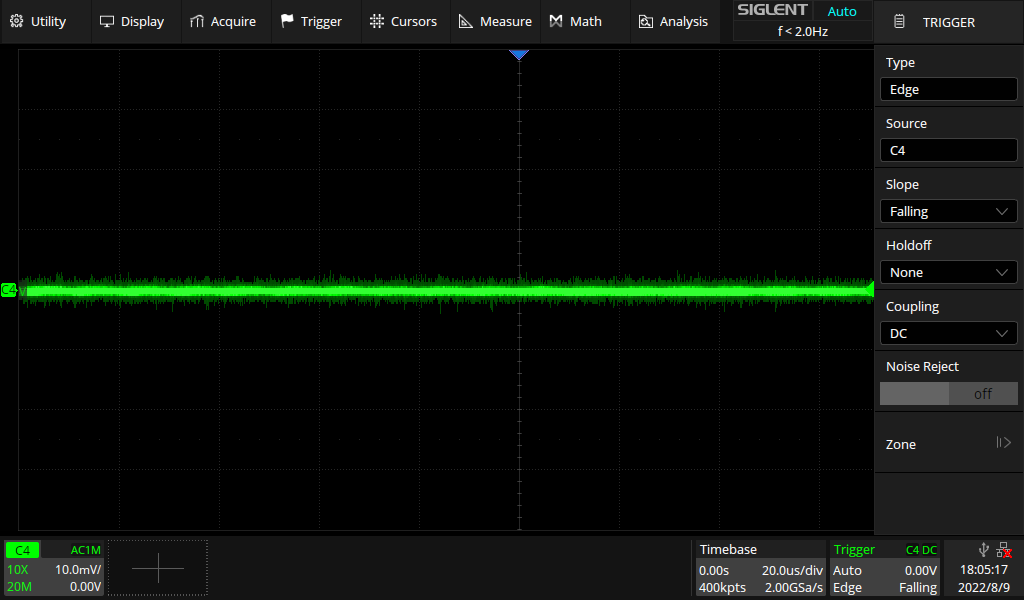Select the trigger Type Edge field
1024x600 pixels.
pyautogui.click(x=948, y=89)
